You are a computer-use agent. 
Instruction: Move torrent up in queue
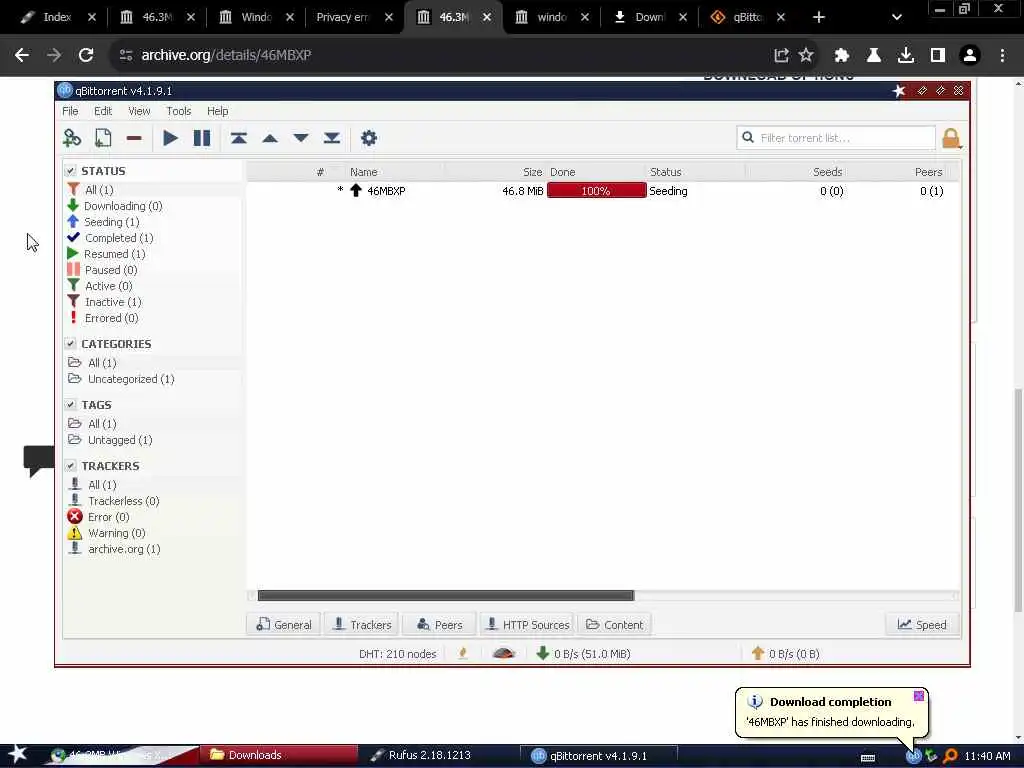coord(270,138)
